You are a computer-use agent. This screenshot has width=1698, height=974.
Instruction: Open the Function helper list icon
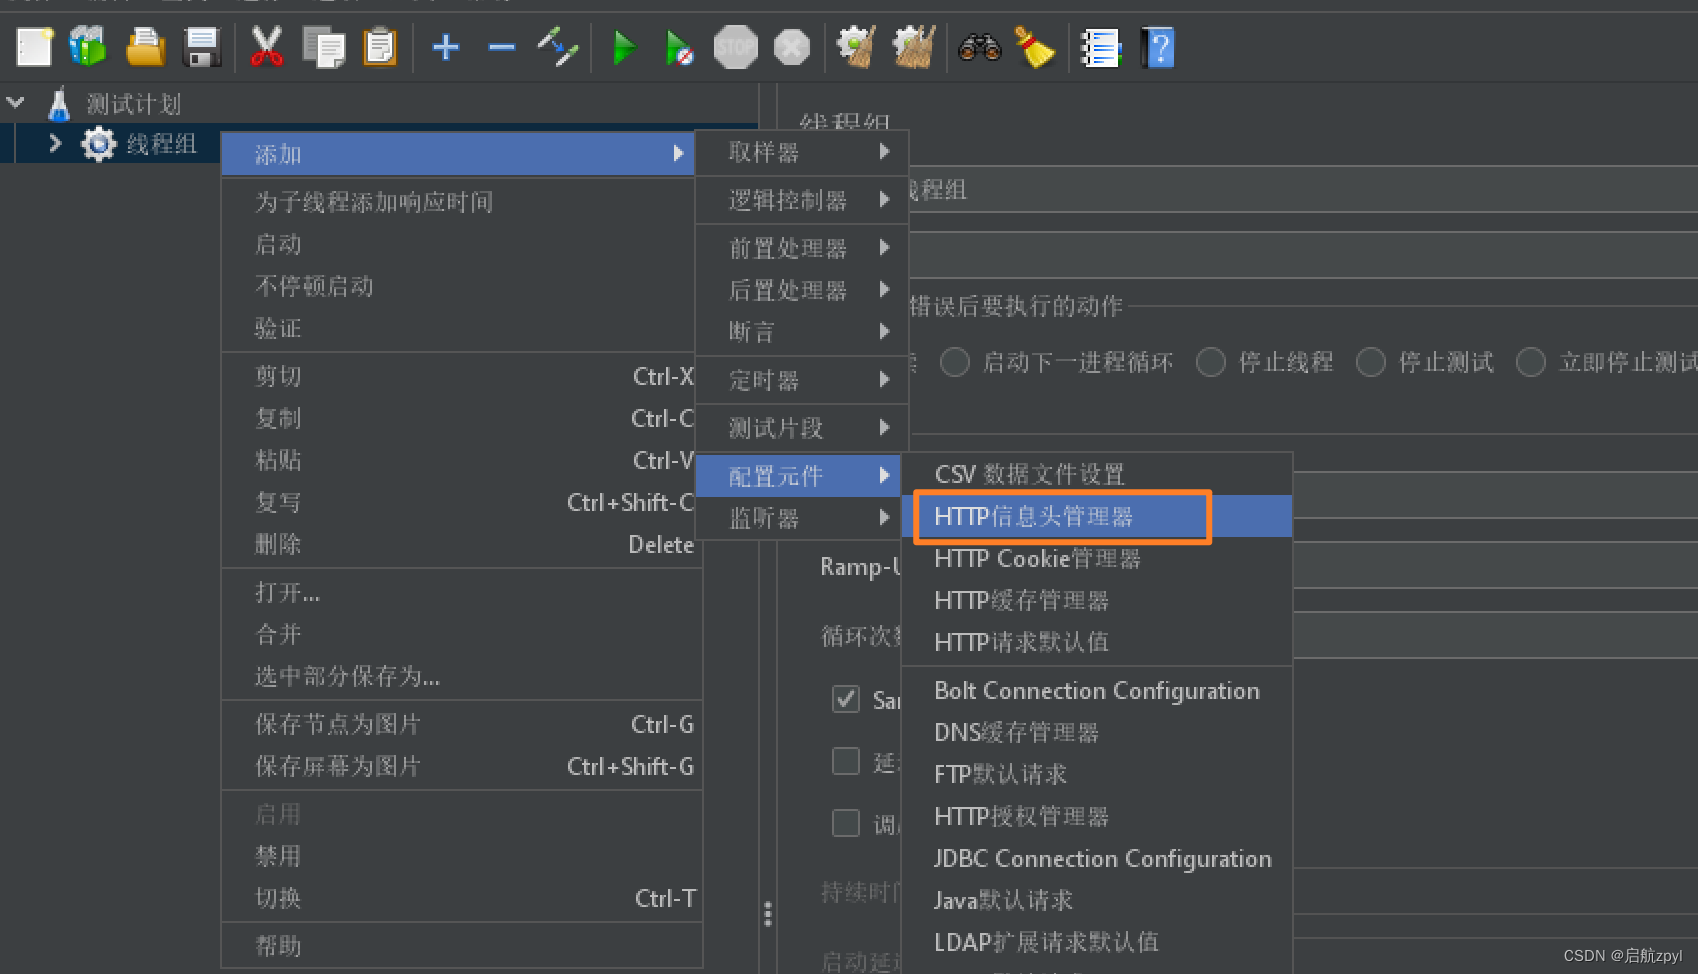(x=1100, y=47)
